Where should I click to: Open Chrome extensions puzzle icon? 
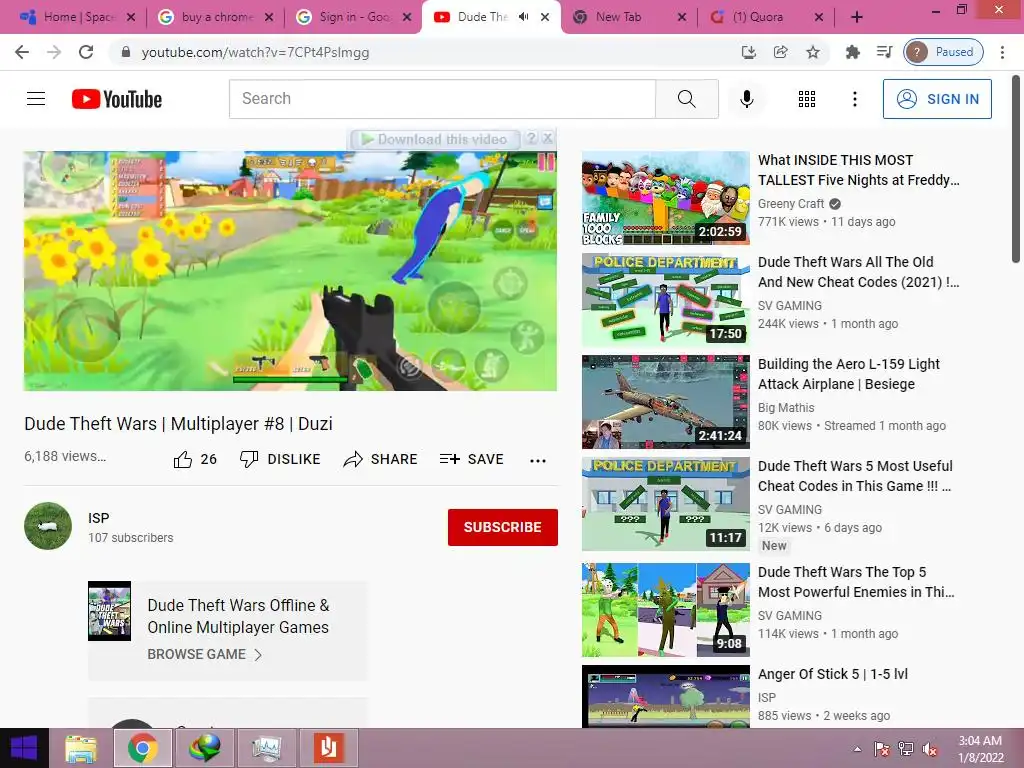(x=852, y=52)
